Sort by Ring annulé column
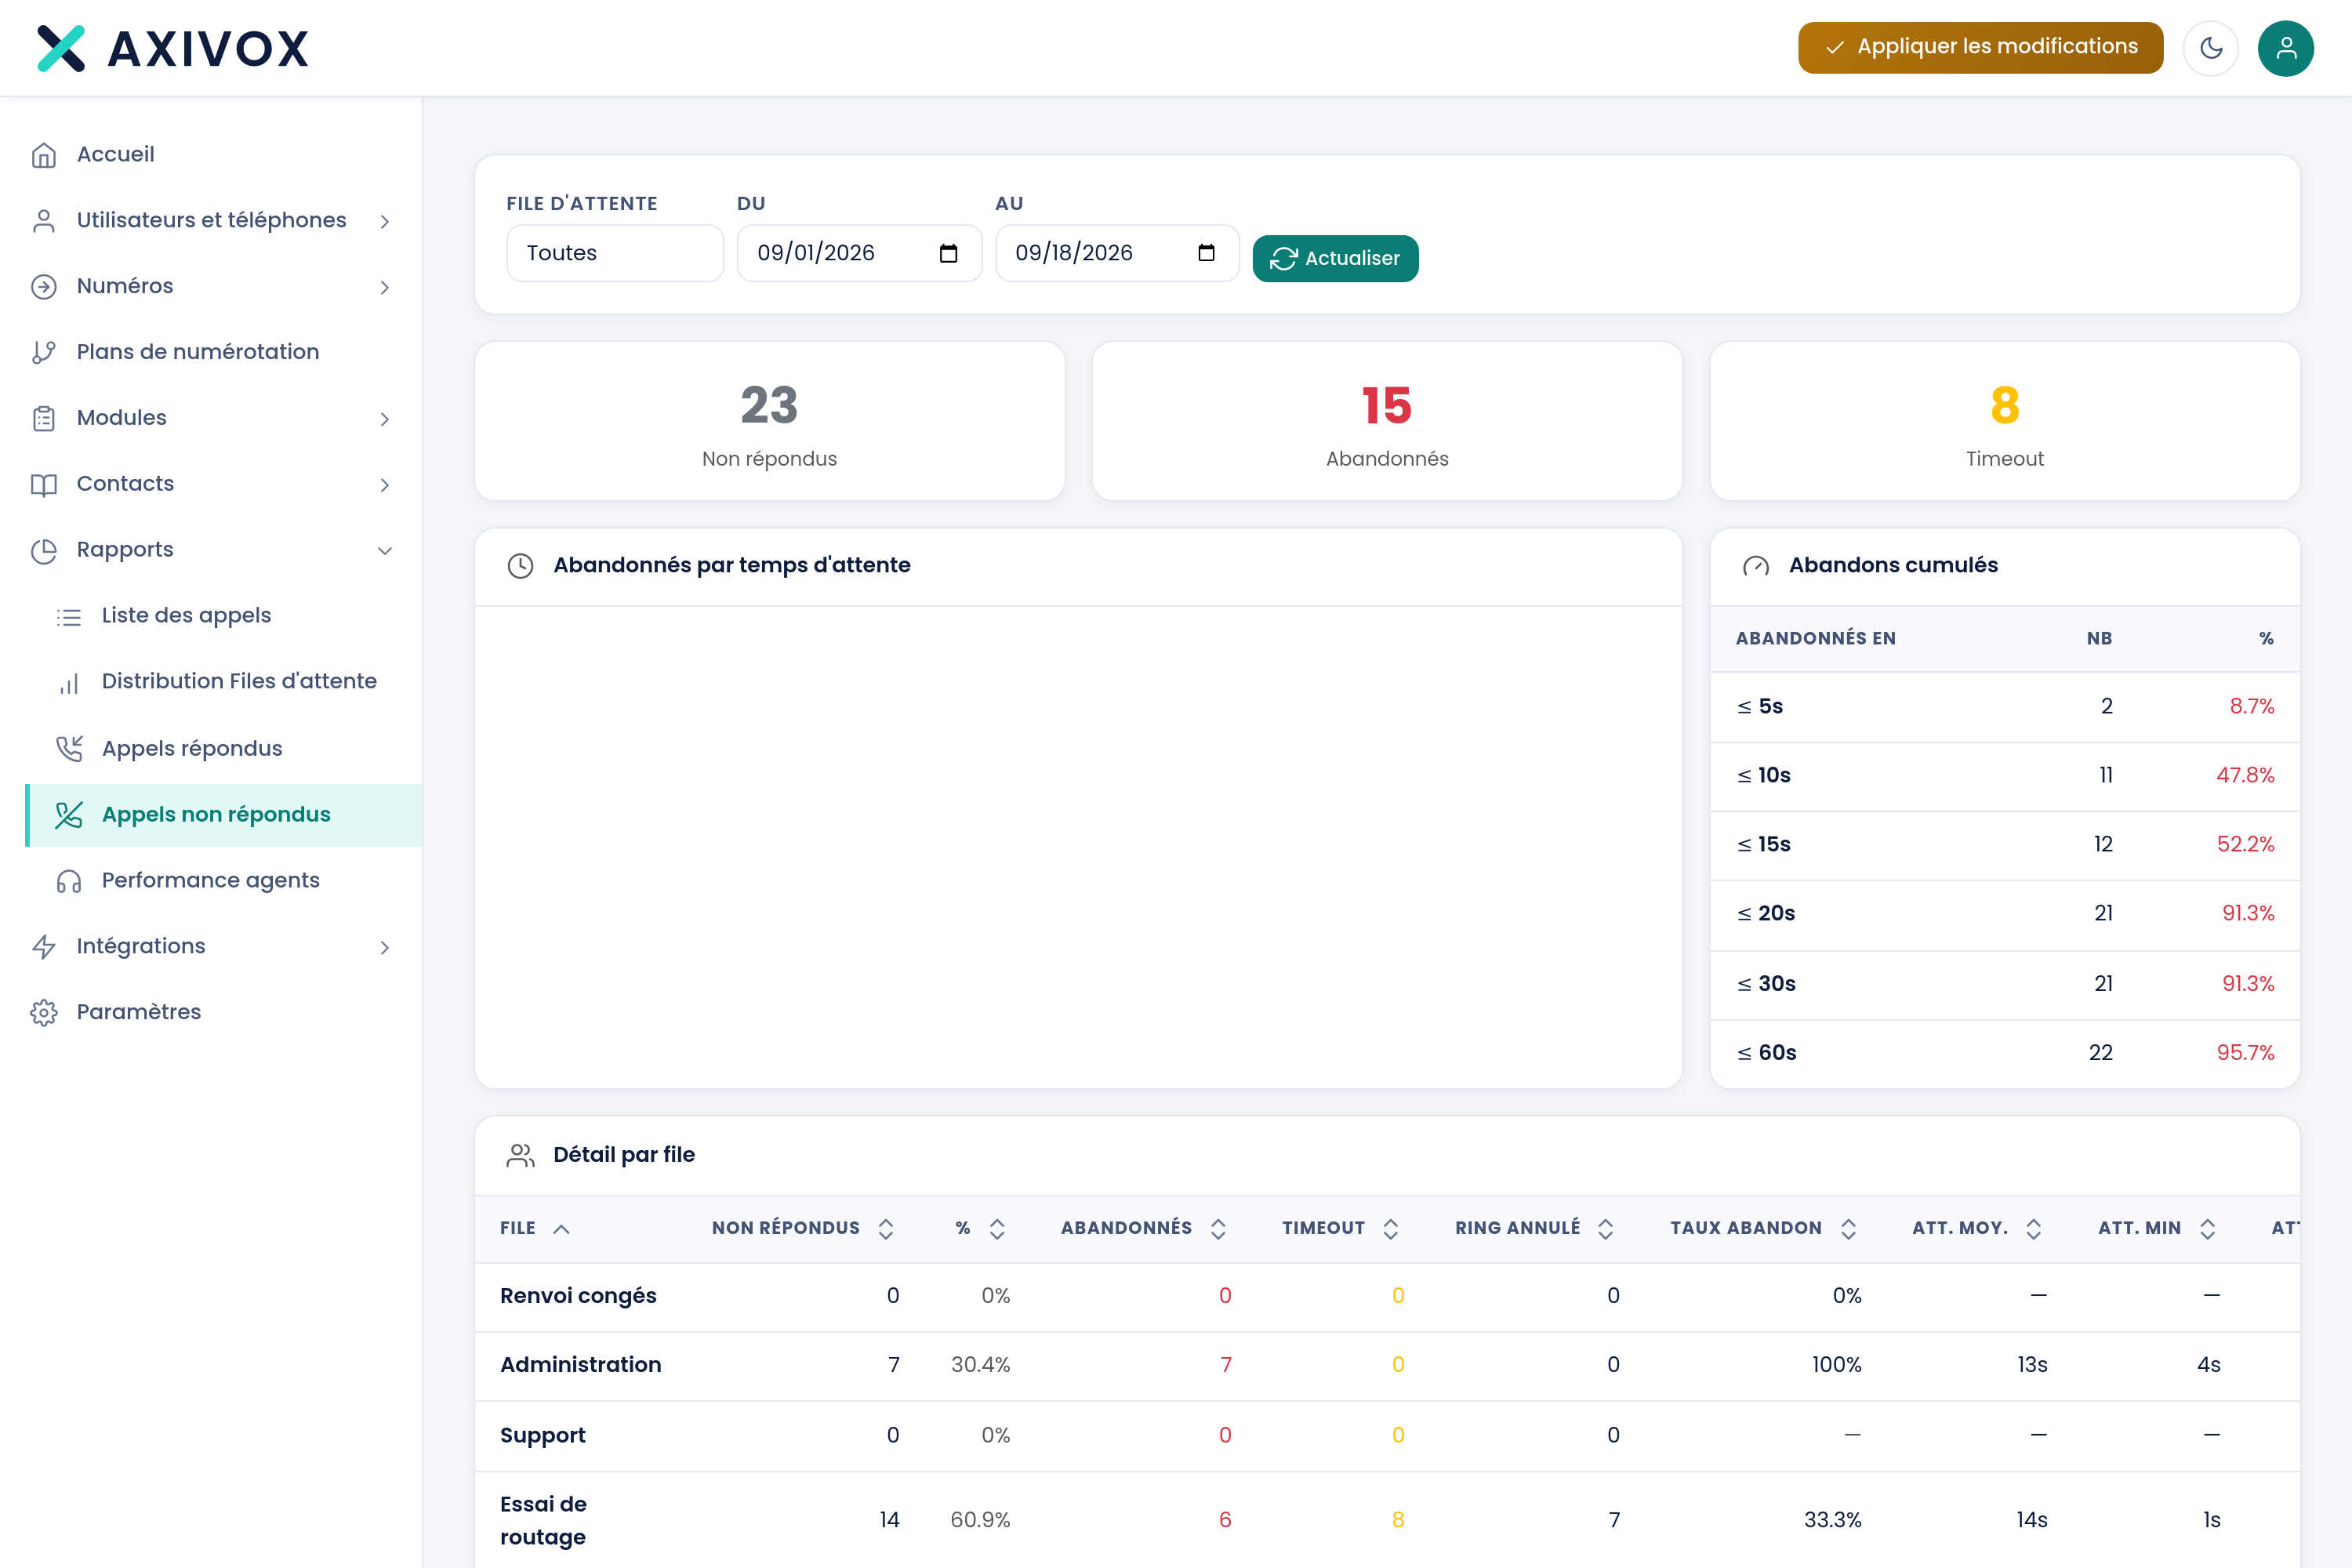 [1534, 1228]
